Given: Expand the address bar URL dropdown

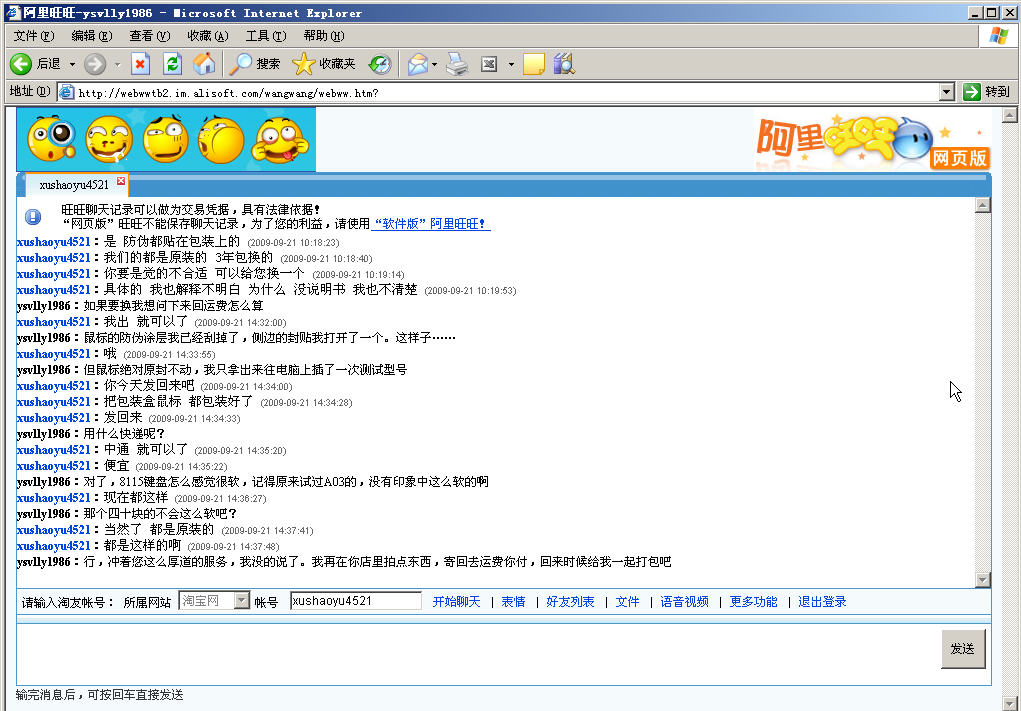Looking at the screenshot, I should click(946, 92).
